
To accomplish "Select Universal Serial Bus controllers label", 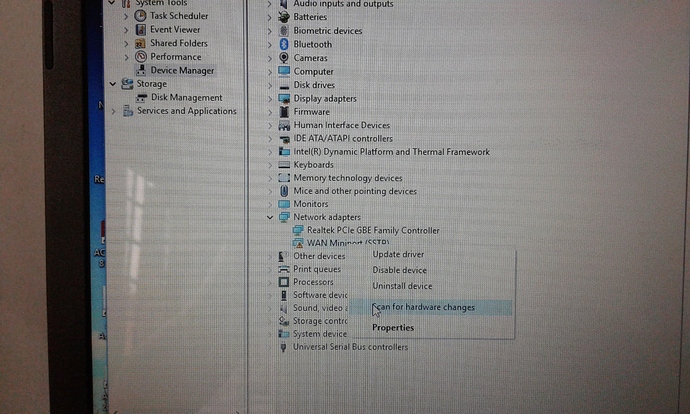I will (x=350, y=347).
